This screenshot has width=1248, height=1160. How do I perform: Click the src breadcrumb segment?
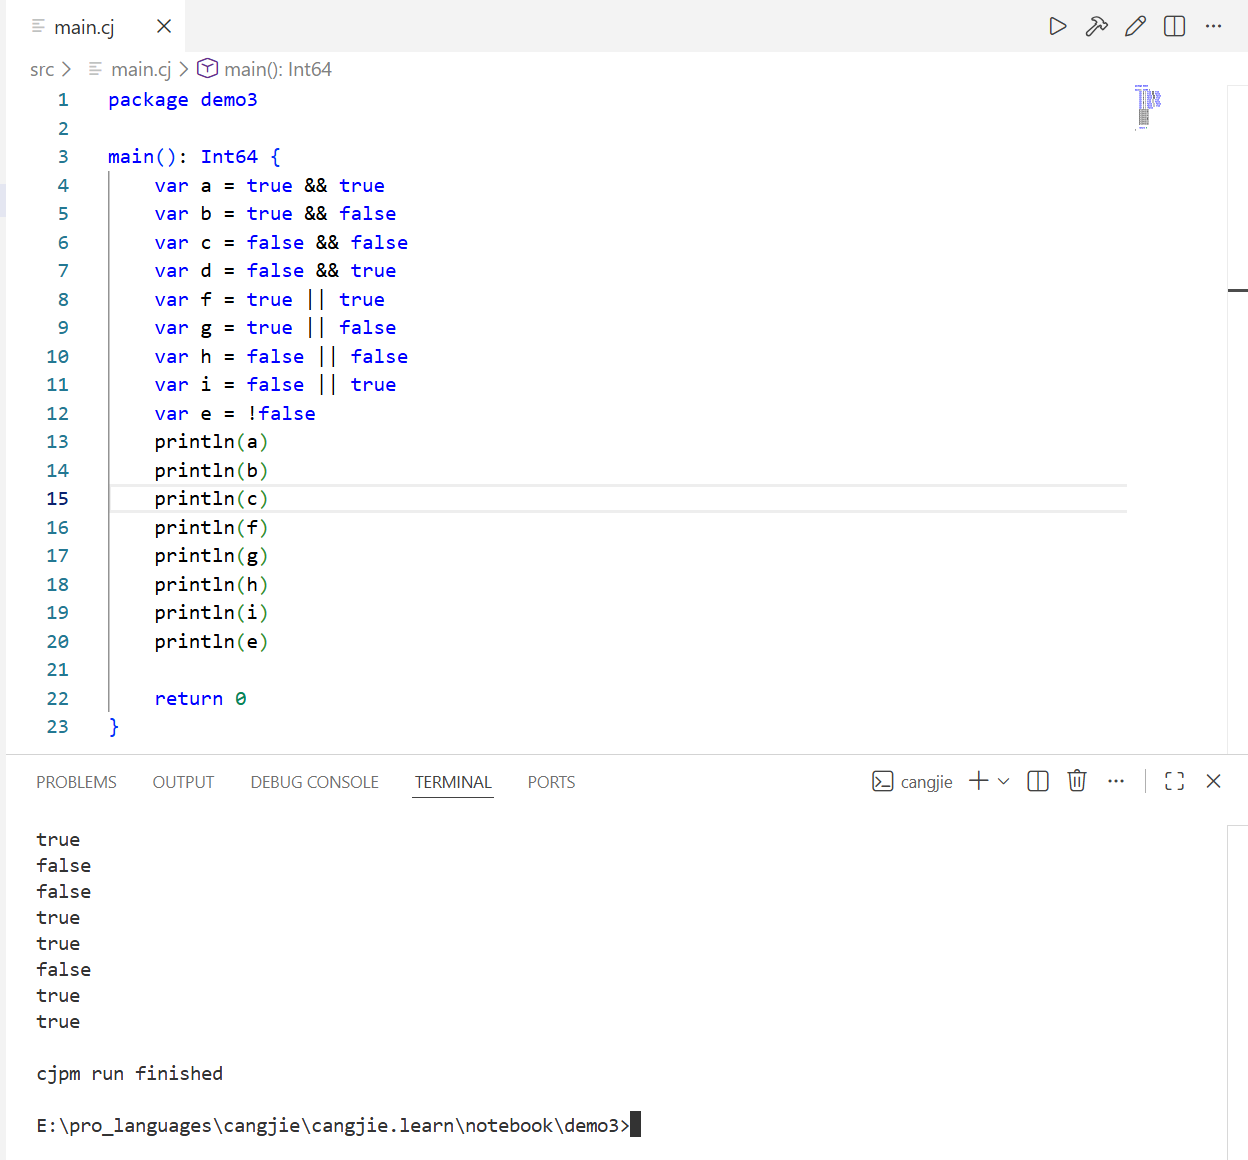[x=42, y=69]
